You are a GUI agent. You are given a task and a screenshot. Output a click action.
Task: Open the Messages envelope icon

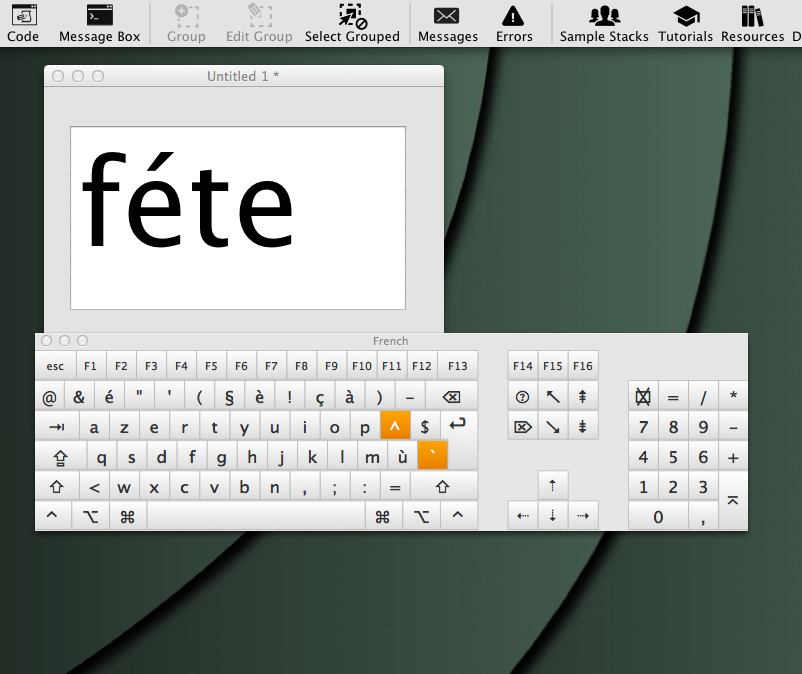coord(447,23)
